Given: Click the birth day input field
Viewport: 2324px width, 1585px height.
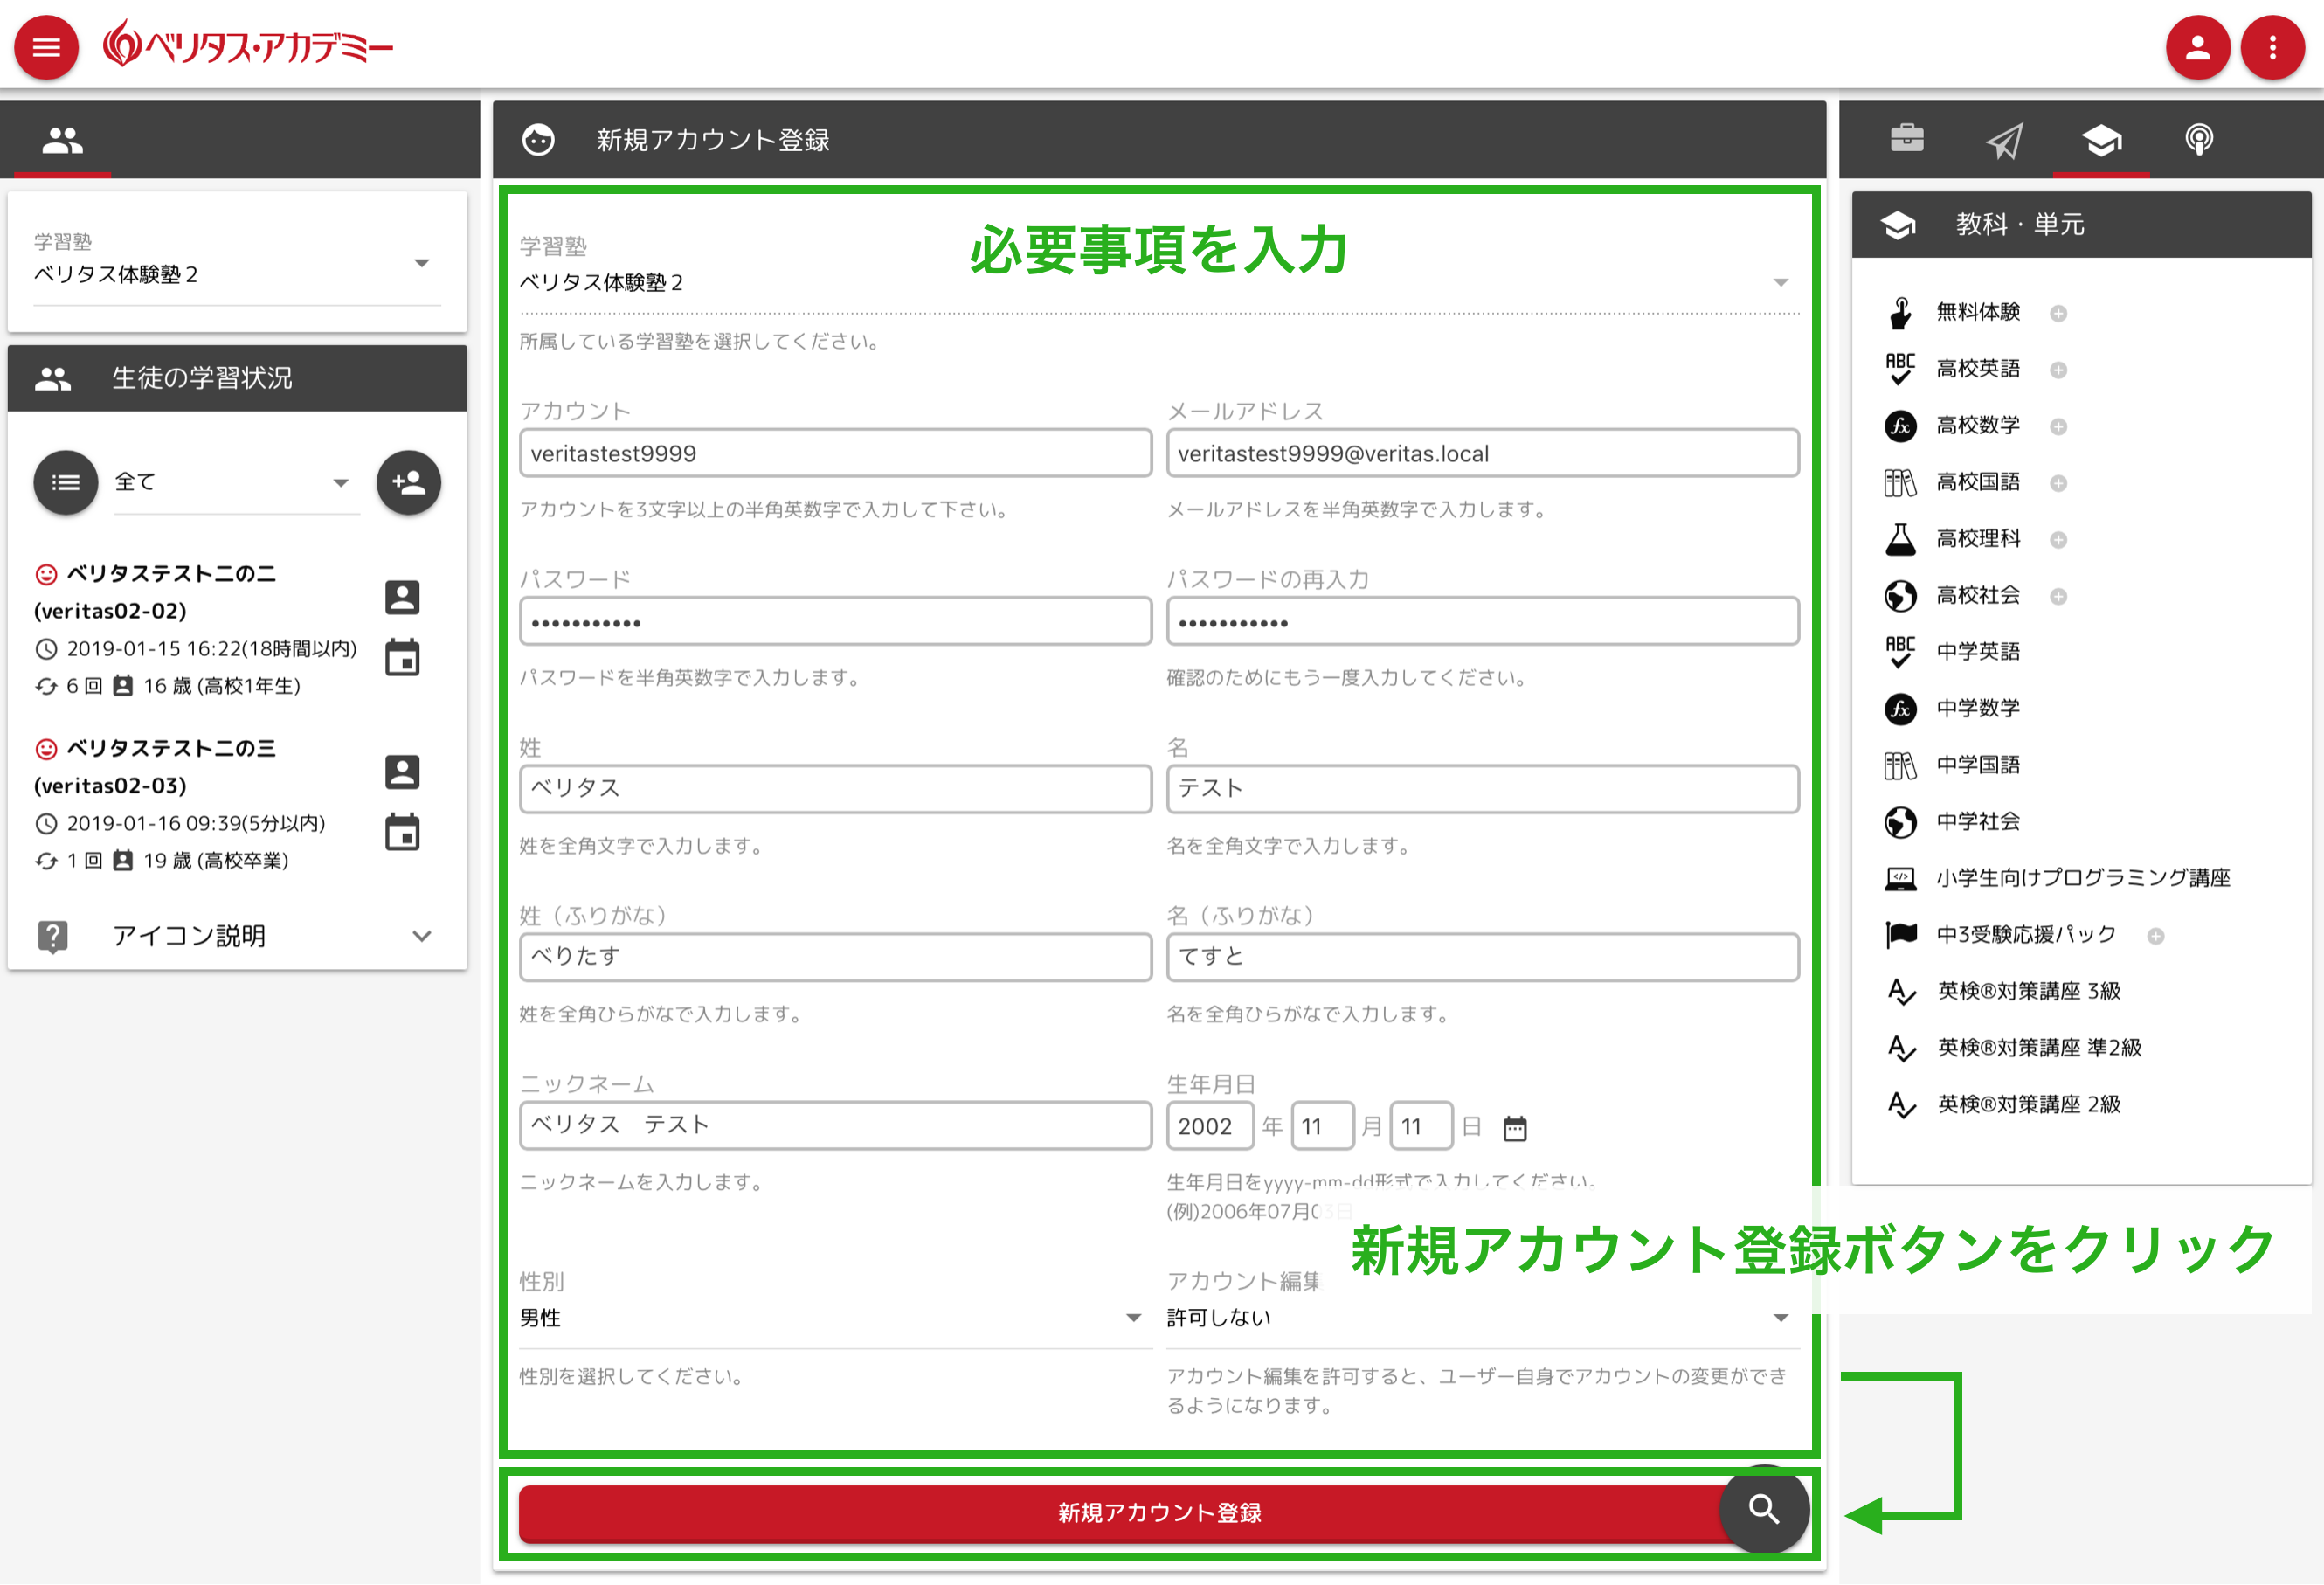Looking at the screenshot, I should [1420, 1126].
